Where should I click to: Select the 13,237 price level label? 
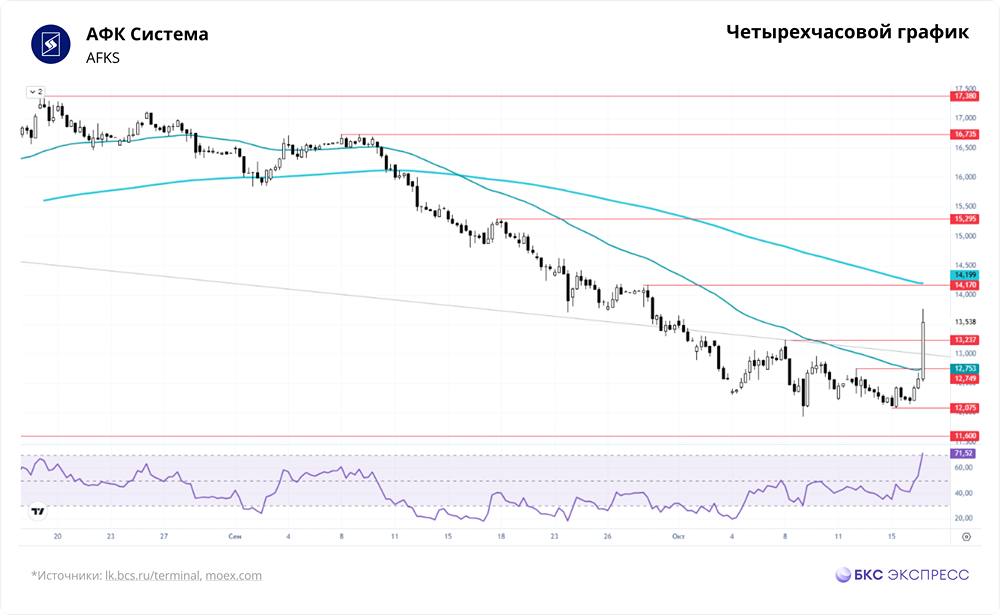point(965,340)
